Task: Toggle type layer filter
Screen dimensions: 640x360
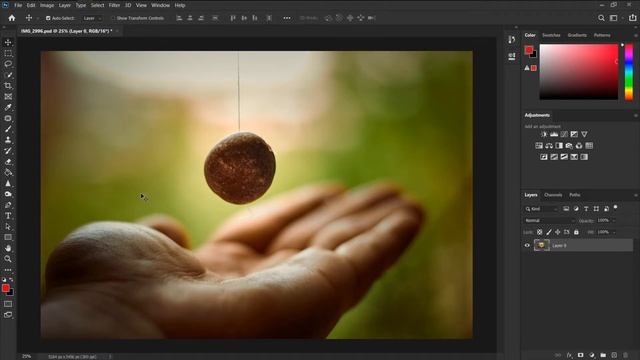Action: tap(586, 209)
